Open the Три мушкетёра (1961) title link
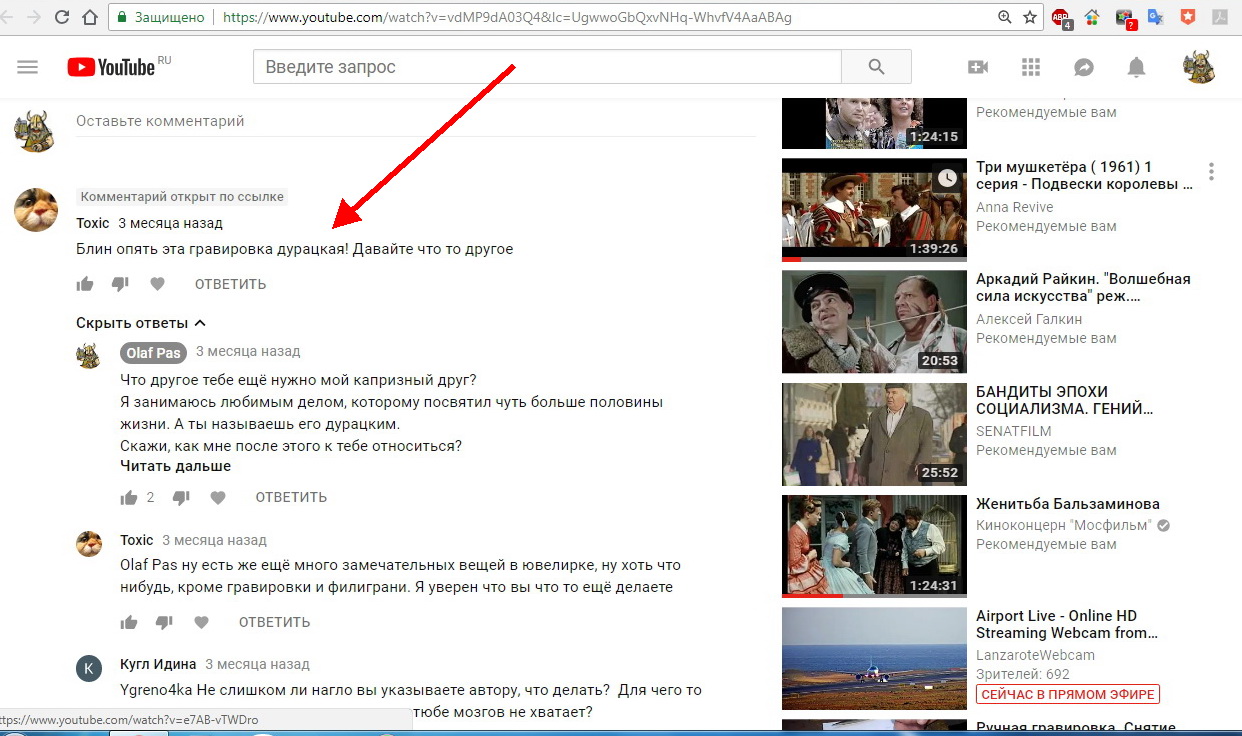 [1084, 176]
